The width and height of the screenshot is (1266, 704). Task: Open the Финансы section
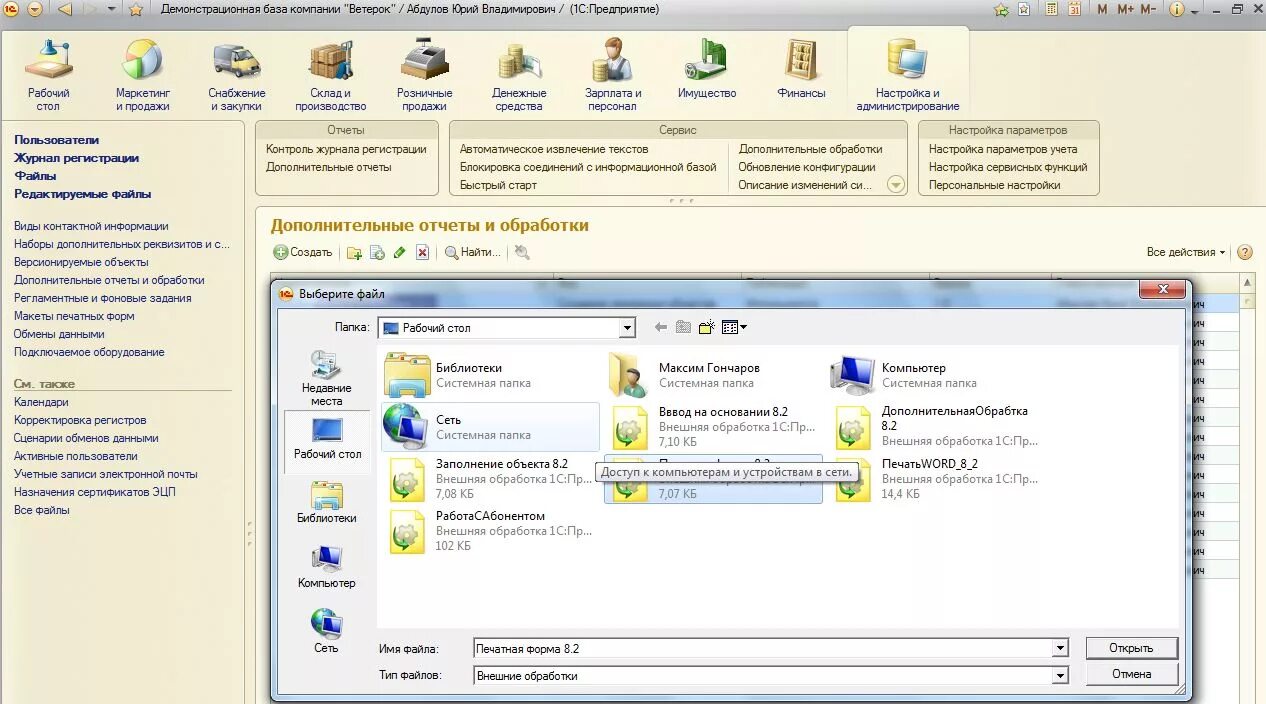[x=802, y=70]
